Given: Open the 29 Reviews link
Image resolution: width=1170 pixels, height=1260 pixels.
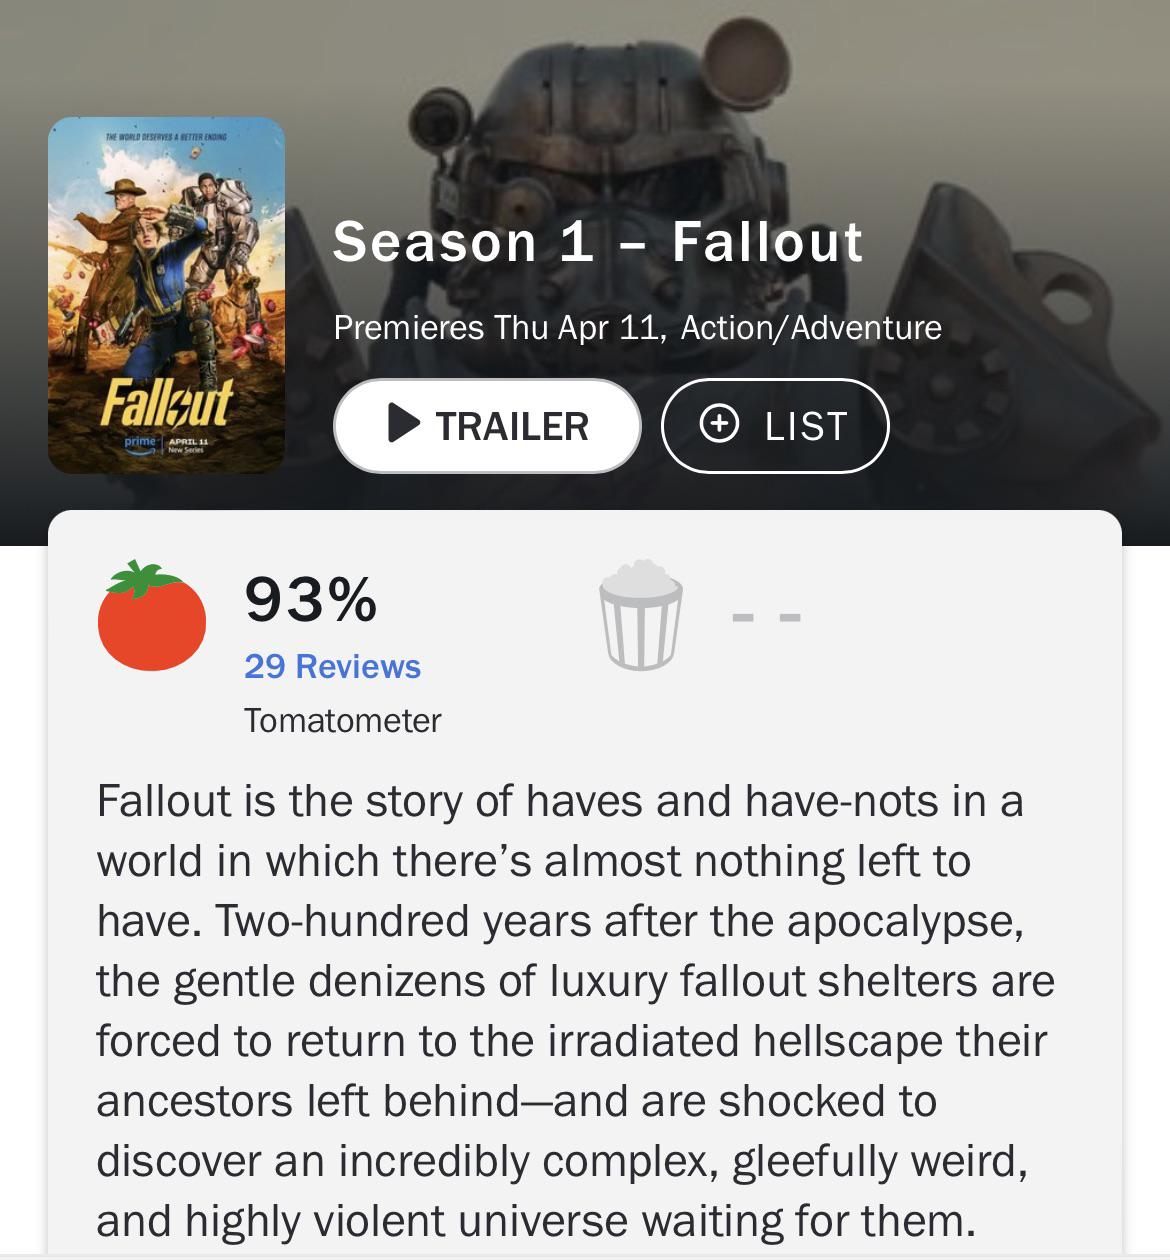Looking at the screenshot, I should 333,665.
